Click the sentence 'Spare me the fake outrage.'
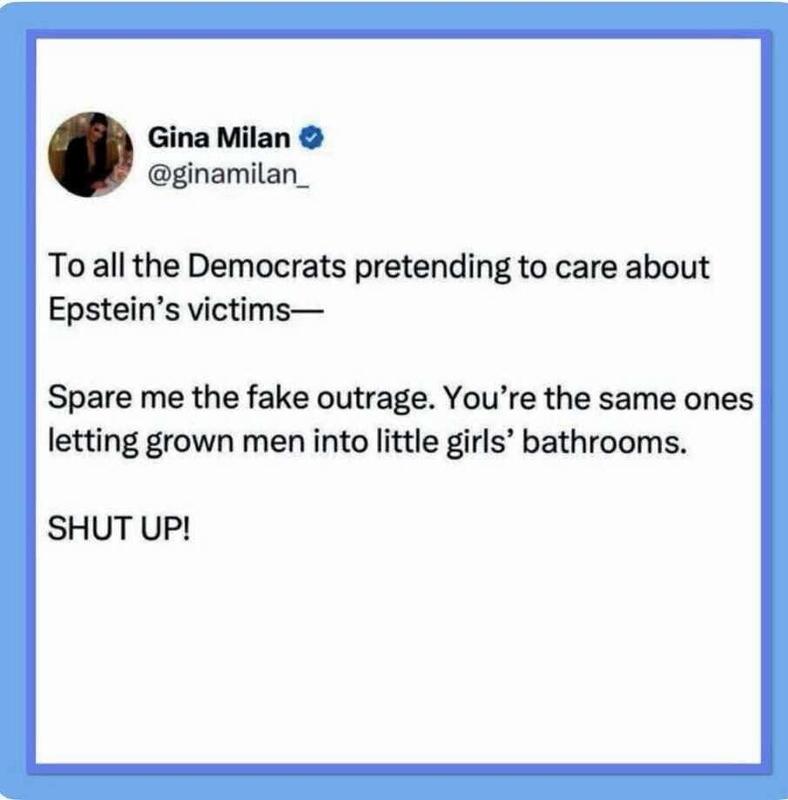788x800 pixels. 242,398
